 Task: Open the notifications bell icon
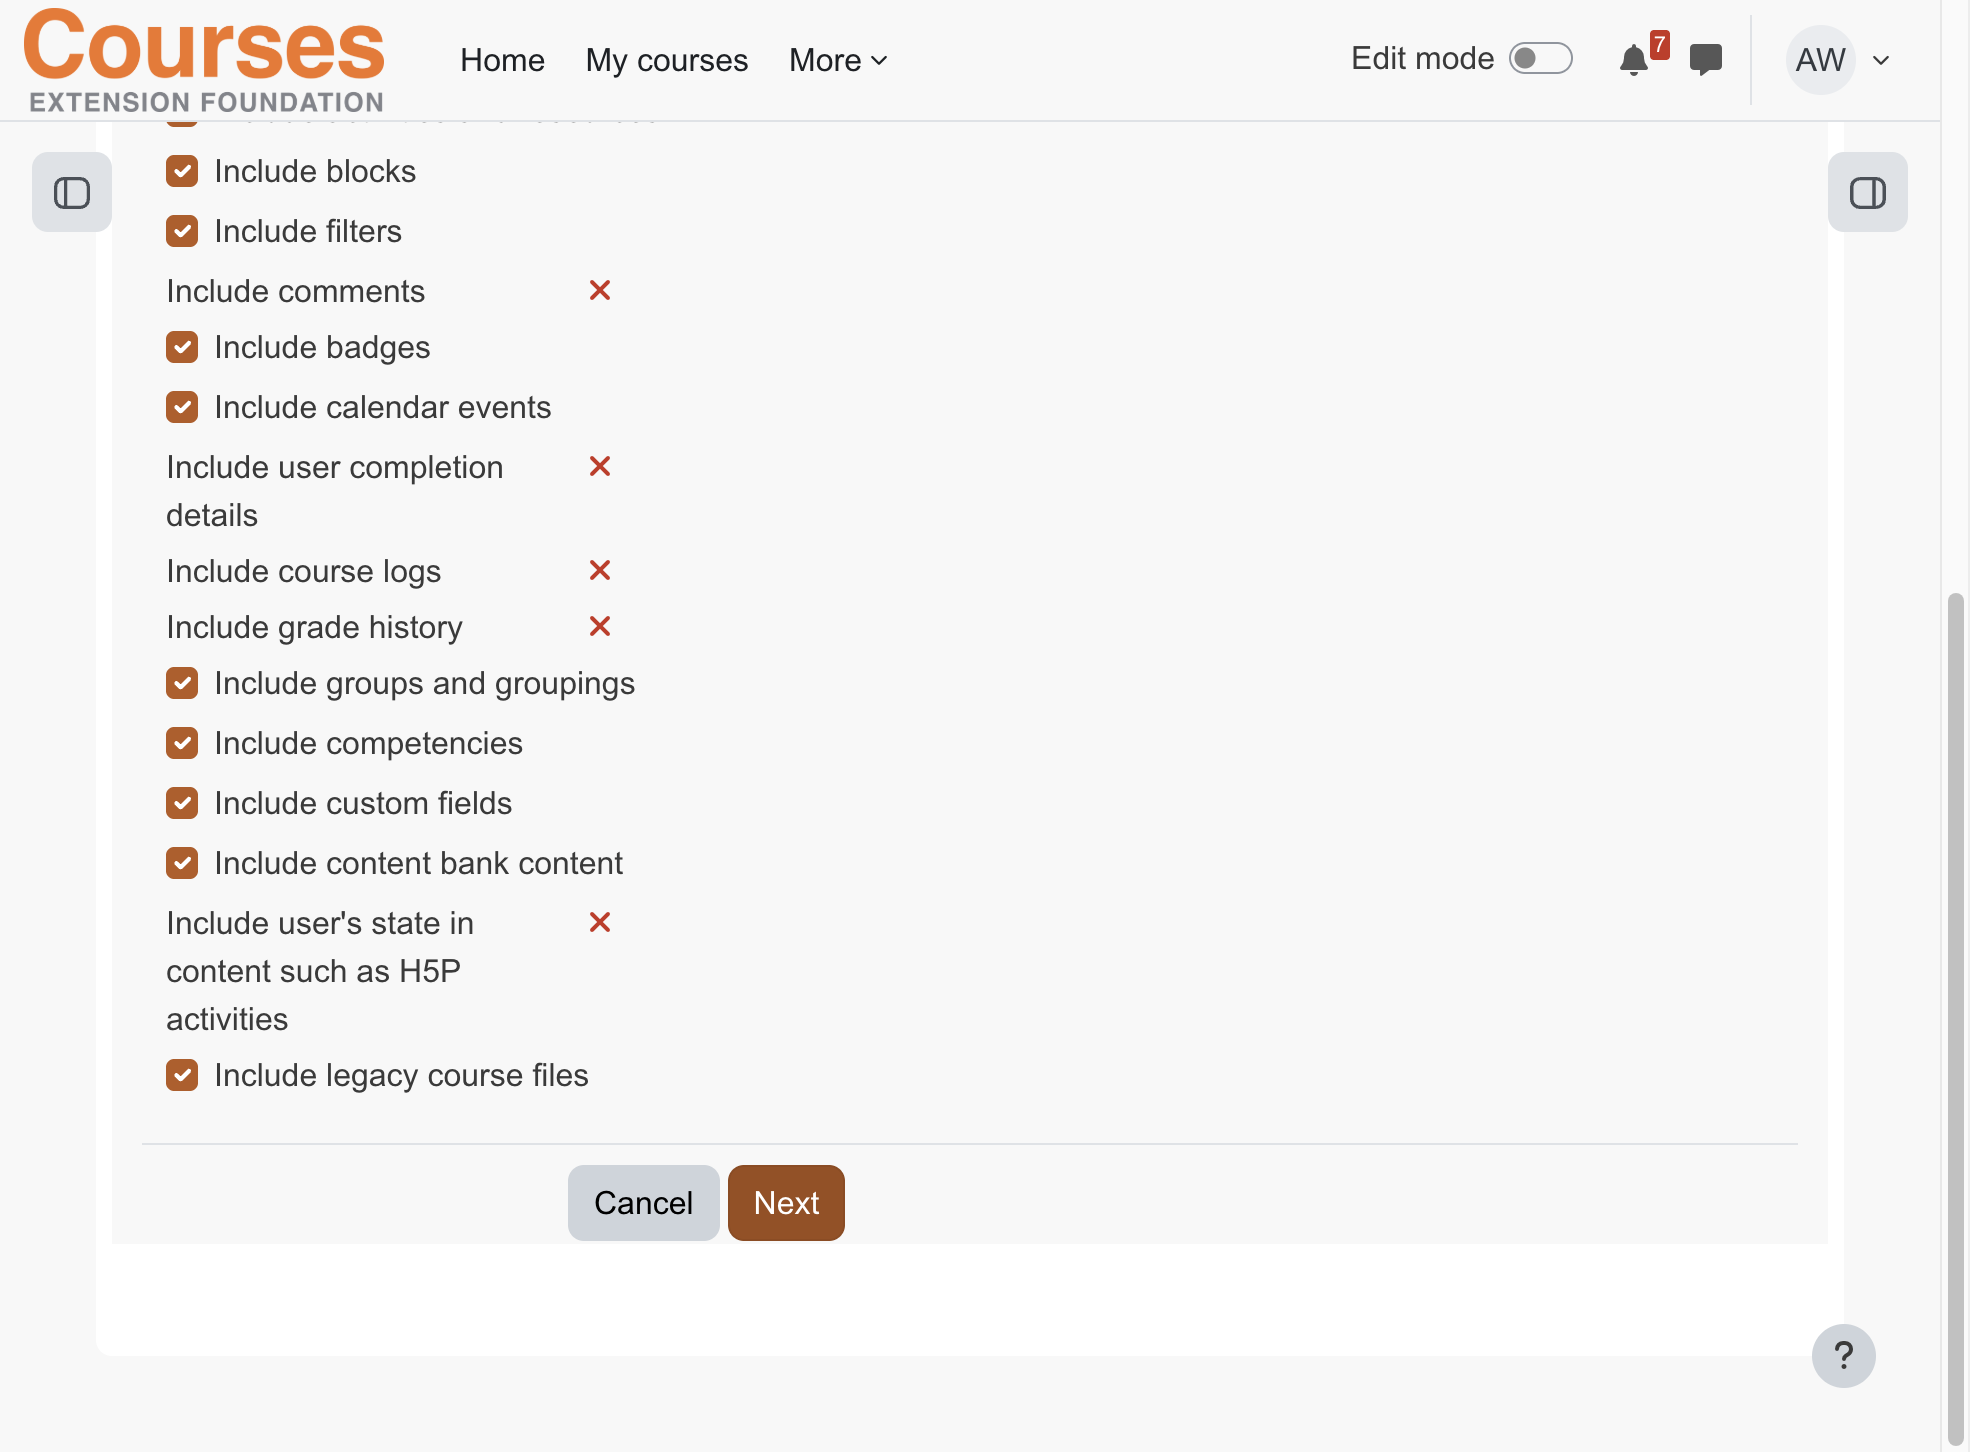1633,60
